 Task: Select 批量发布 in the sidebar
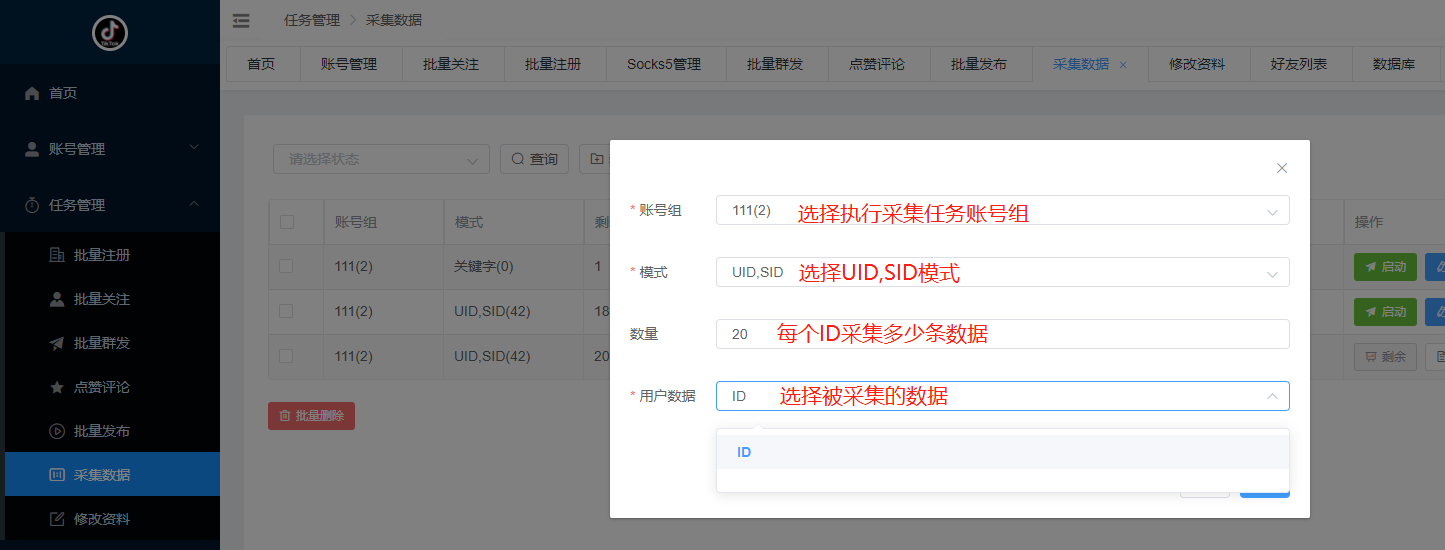[101, 431]
